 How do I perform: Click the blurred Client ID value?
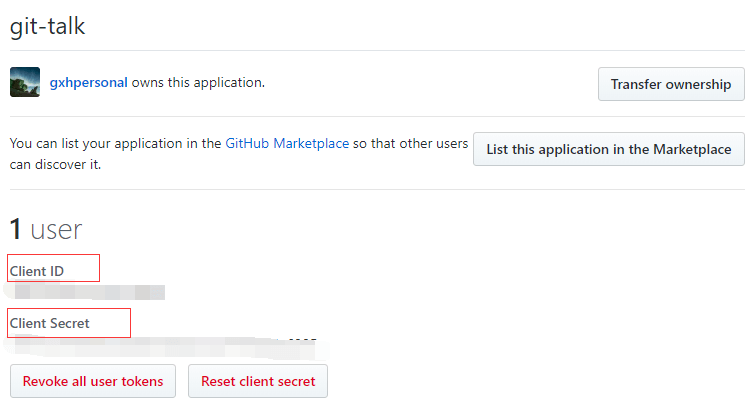(x=85, y=292)
